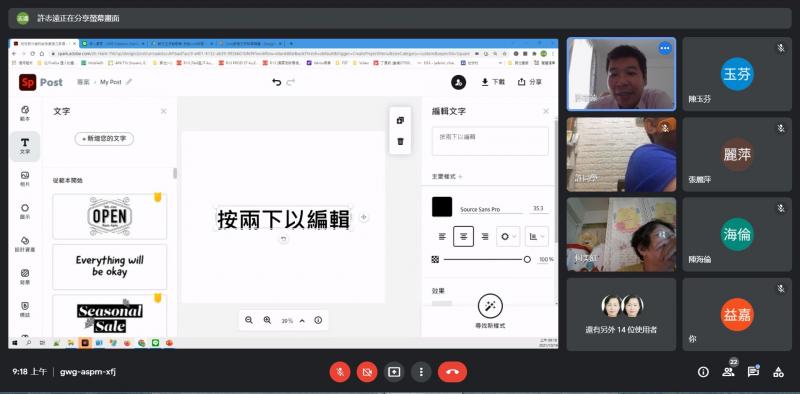Expand the zoom level options chevron
The image size is (800, 394).
pyautogui.click(x=302, y=321)
